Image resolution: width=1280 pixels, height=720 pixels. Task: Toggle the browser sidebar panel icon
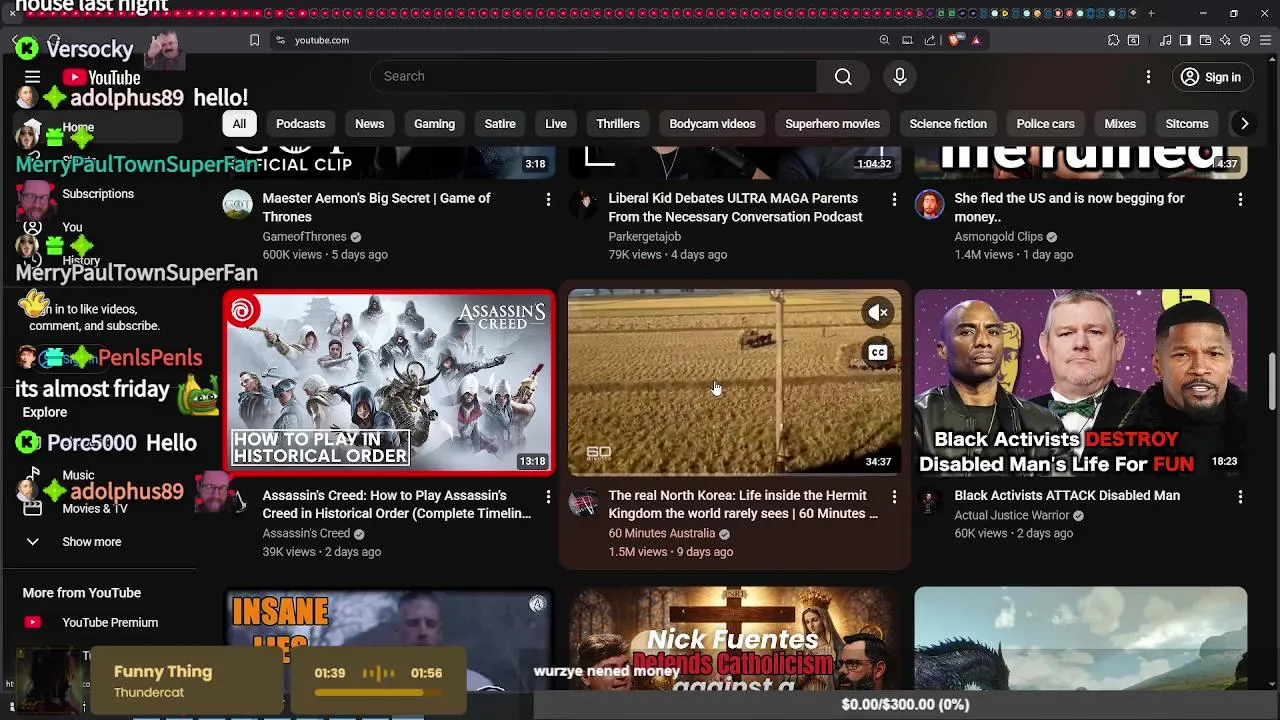pyautogui.click(x=1185, y=40)
